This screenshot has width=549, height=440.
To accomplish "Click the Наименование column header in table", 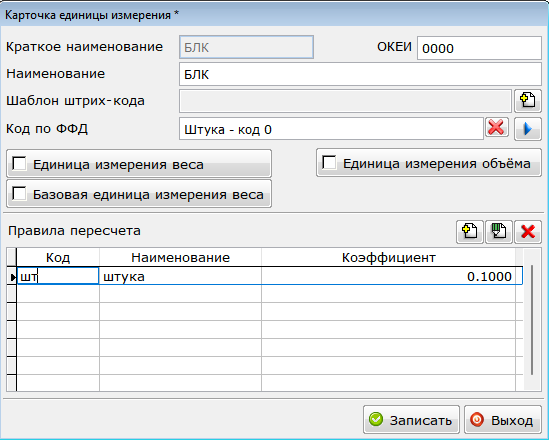I will [180, 258].
